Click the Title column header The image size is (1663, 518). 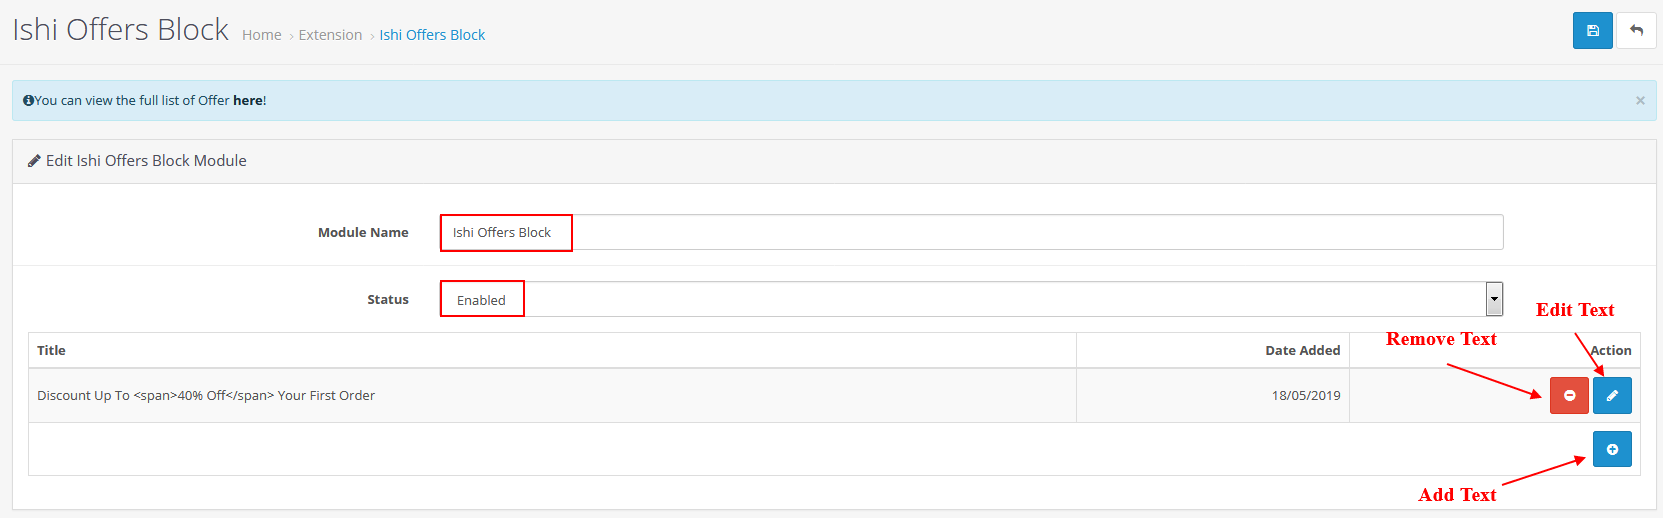(x=51, y=350)
